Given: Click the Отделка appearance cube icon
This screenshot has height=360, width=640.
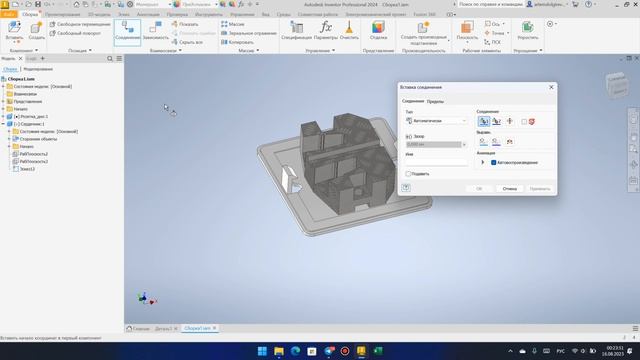Looking at the screenshot, I should (378, 28).
